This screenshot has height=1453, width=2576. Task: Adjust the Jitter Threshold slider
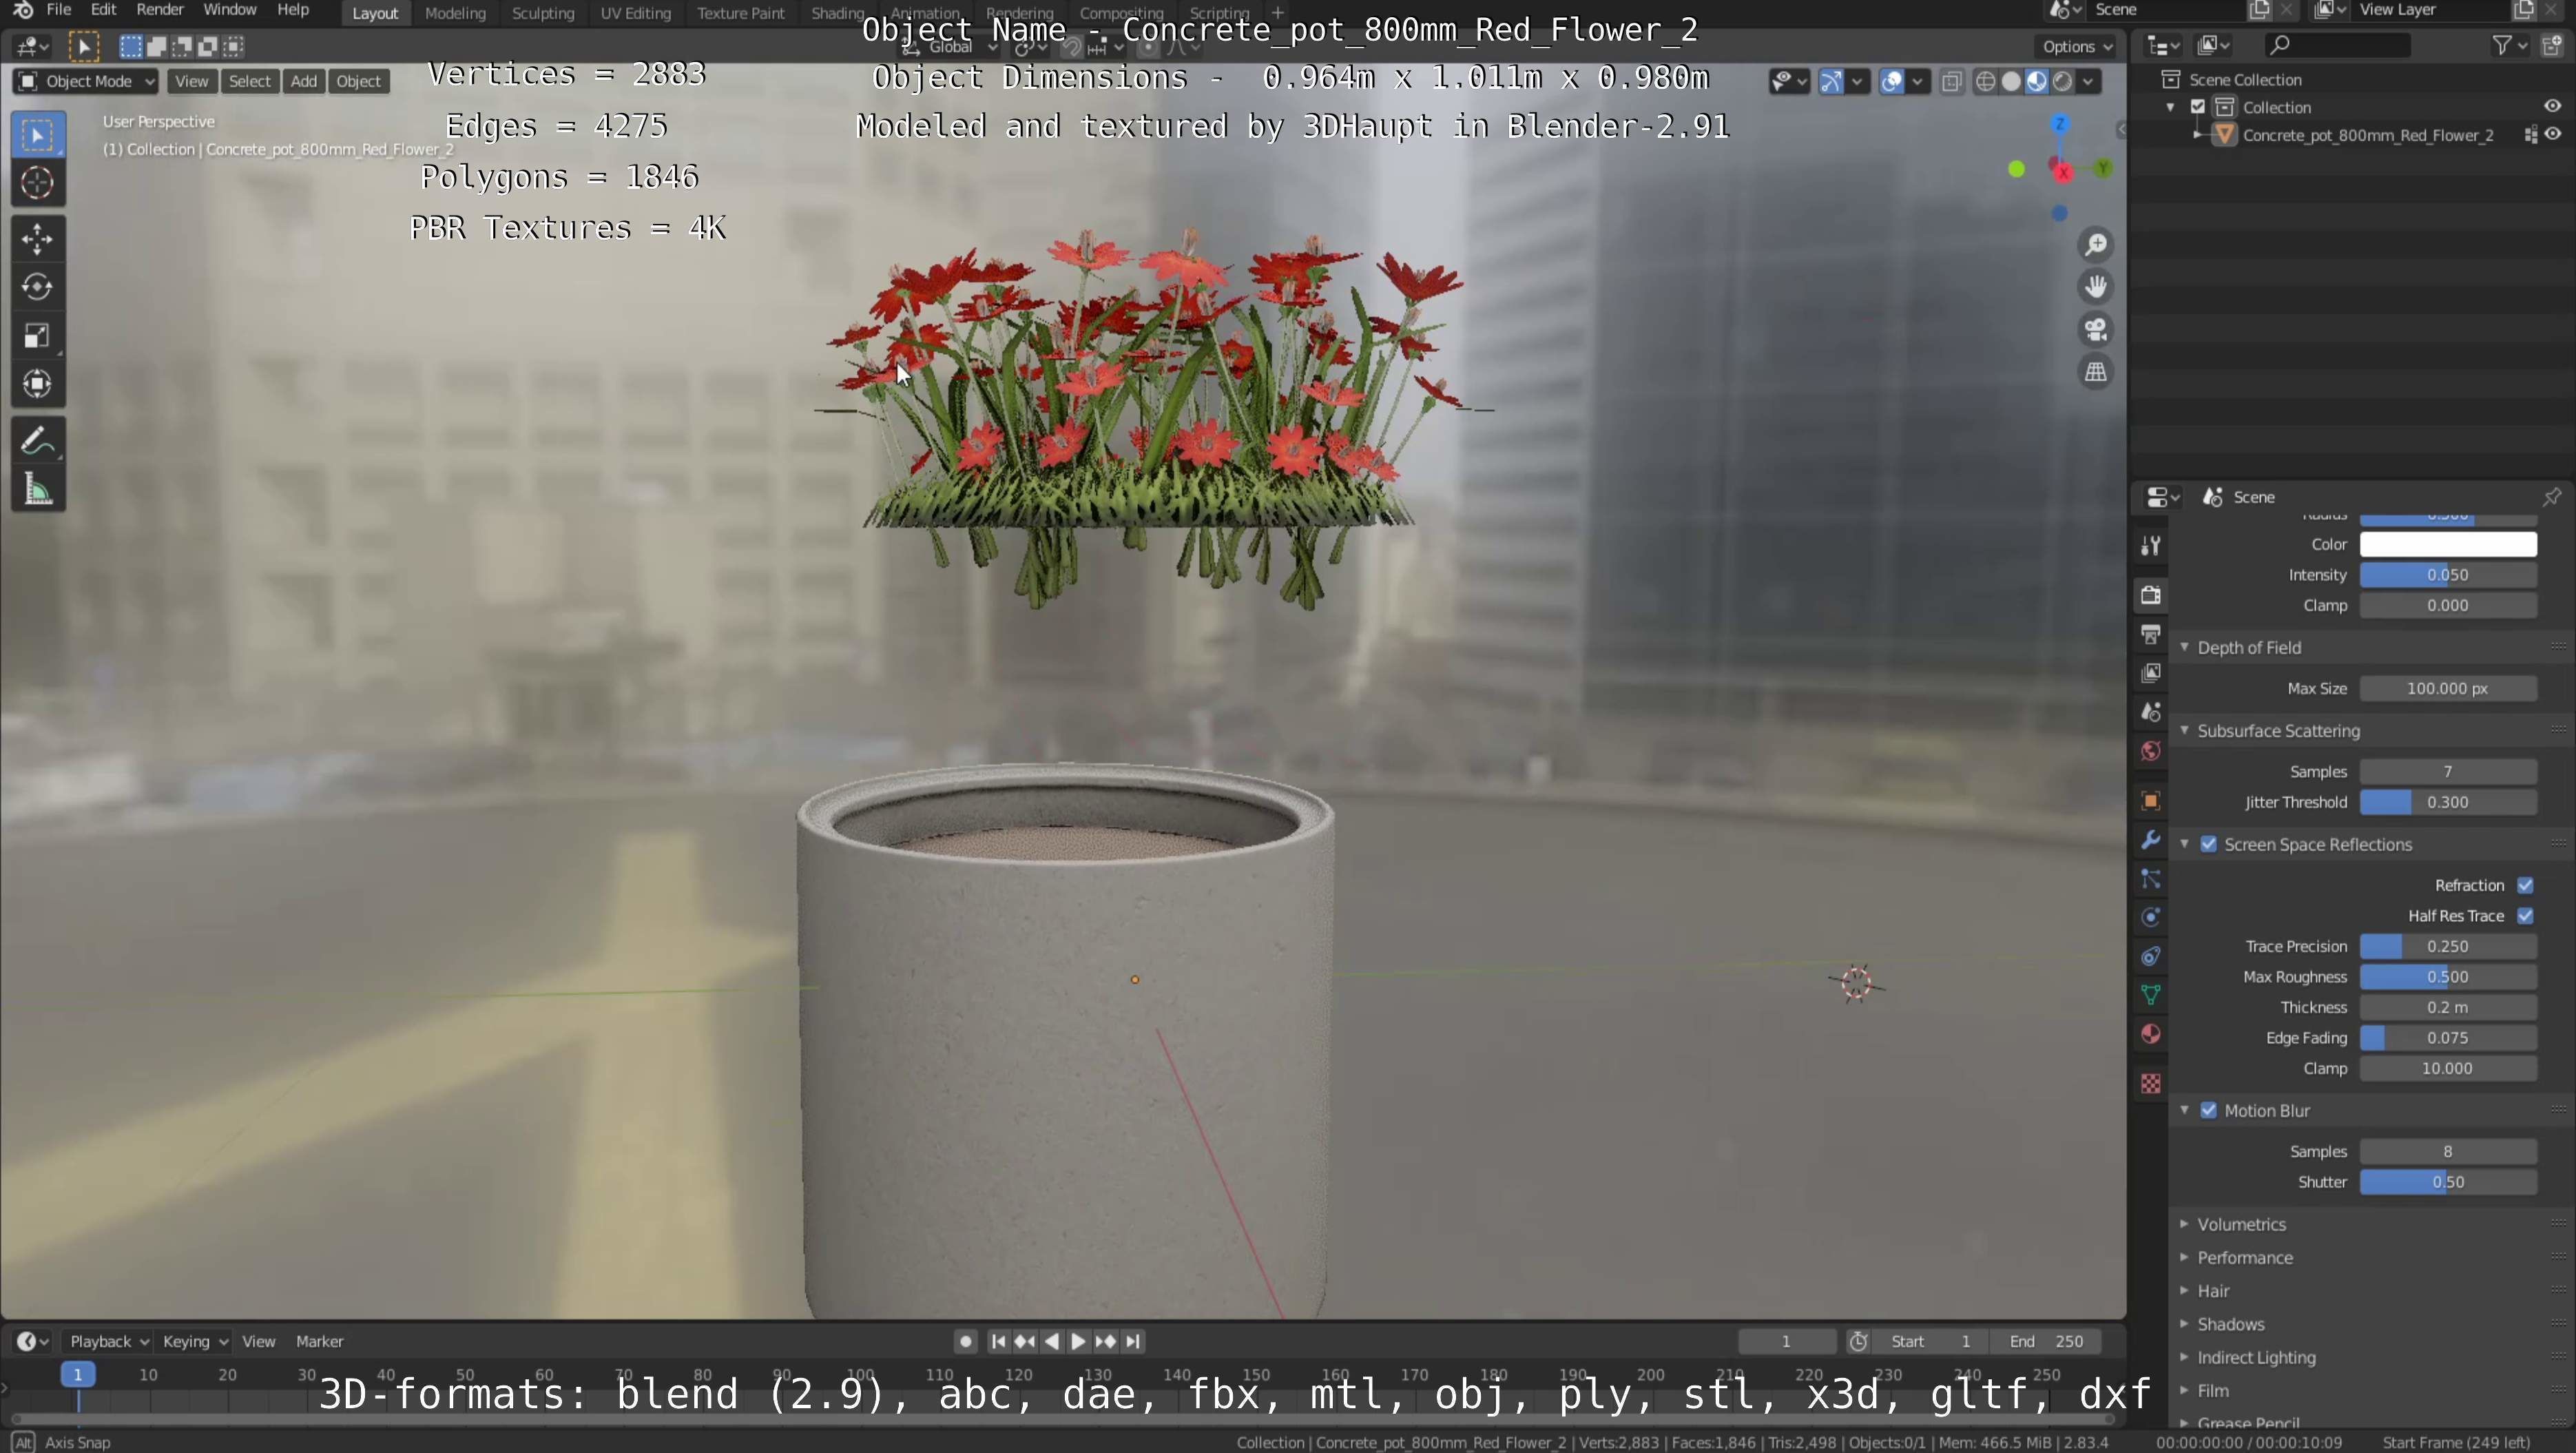2448,802
